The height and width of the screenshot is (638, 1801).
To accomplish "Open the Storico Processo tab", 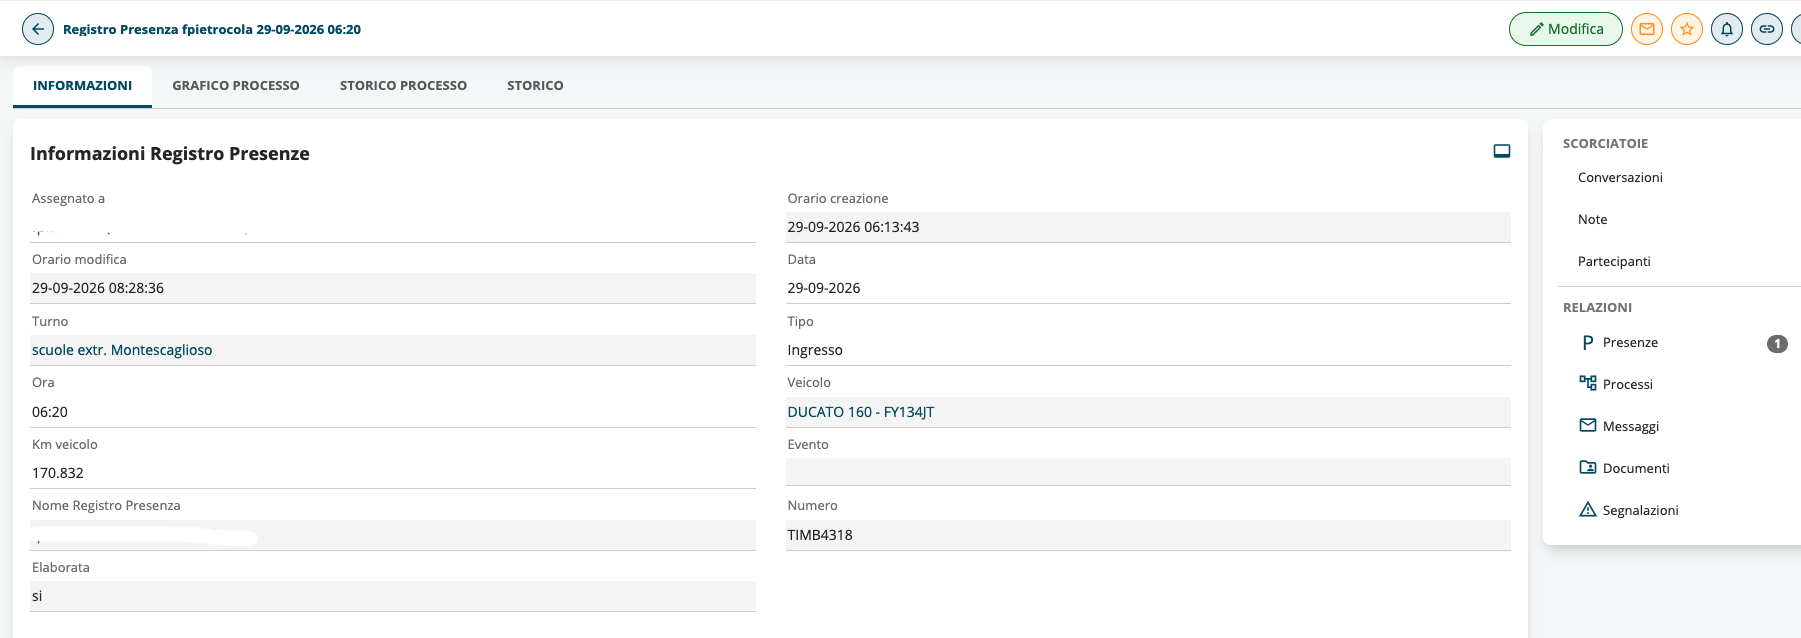I will click(403, 86).
